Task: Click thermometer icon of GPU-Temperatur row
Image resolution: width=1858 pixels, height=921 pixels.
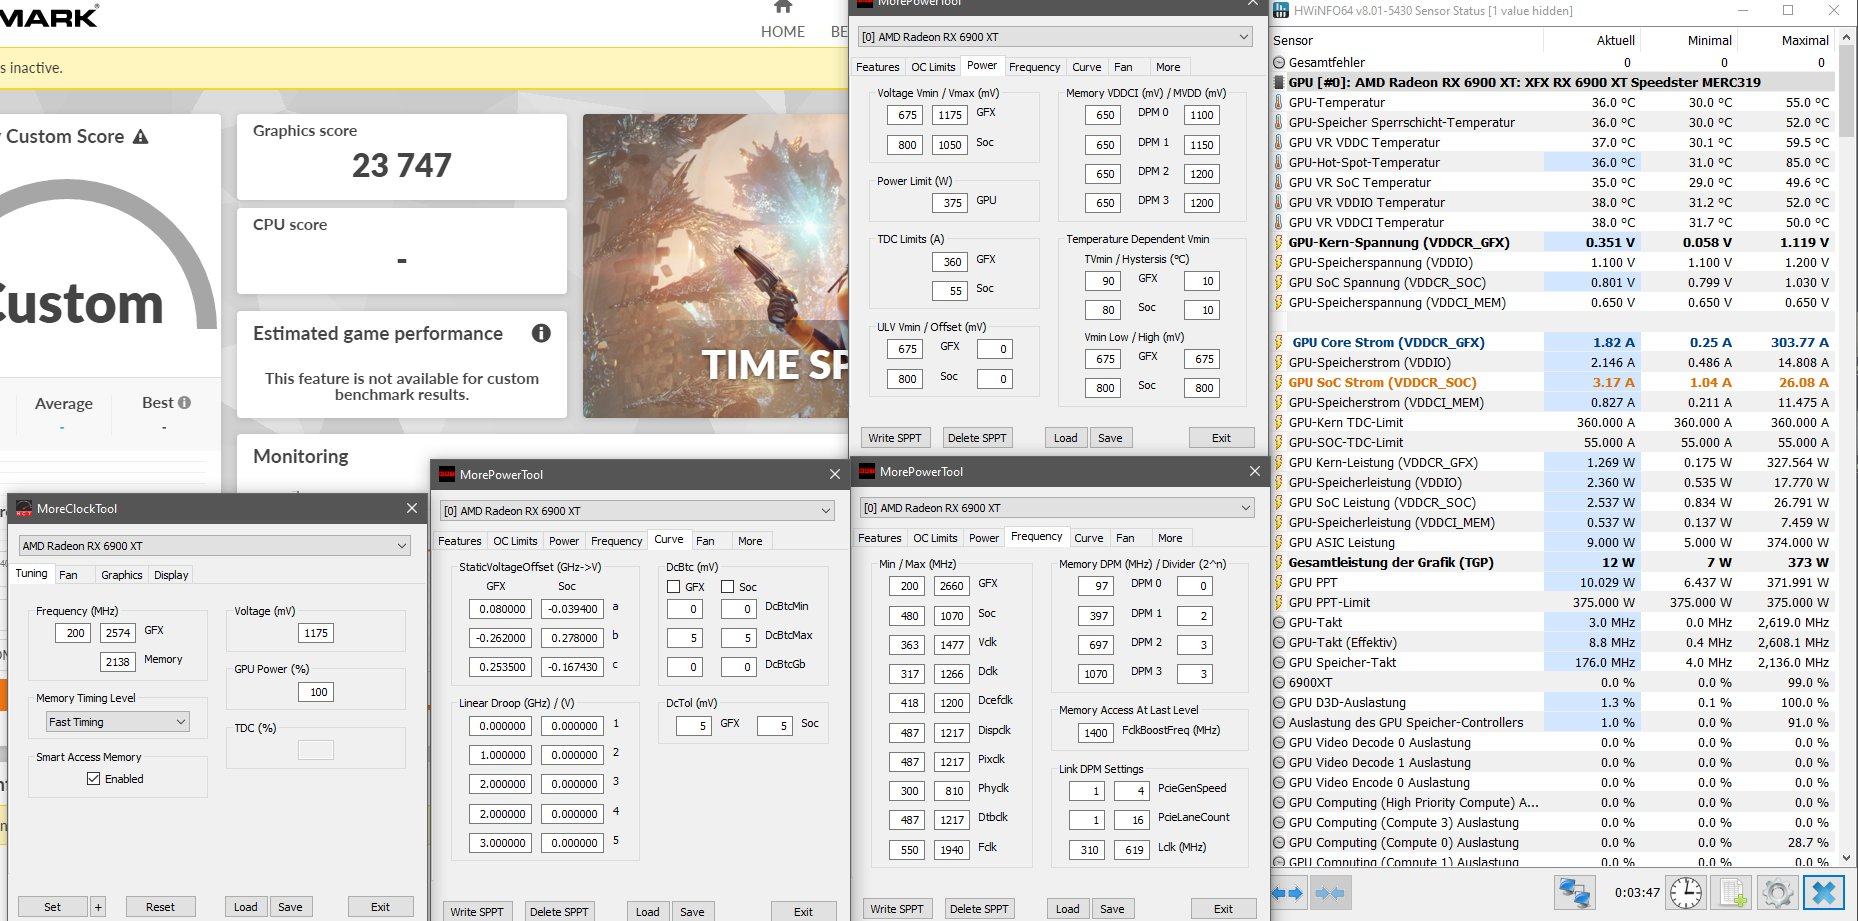Action: tap(1279, 102)
